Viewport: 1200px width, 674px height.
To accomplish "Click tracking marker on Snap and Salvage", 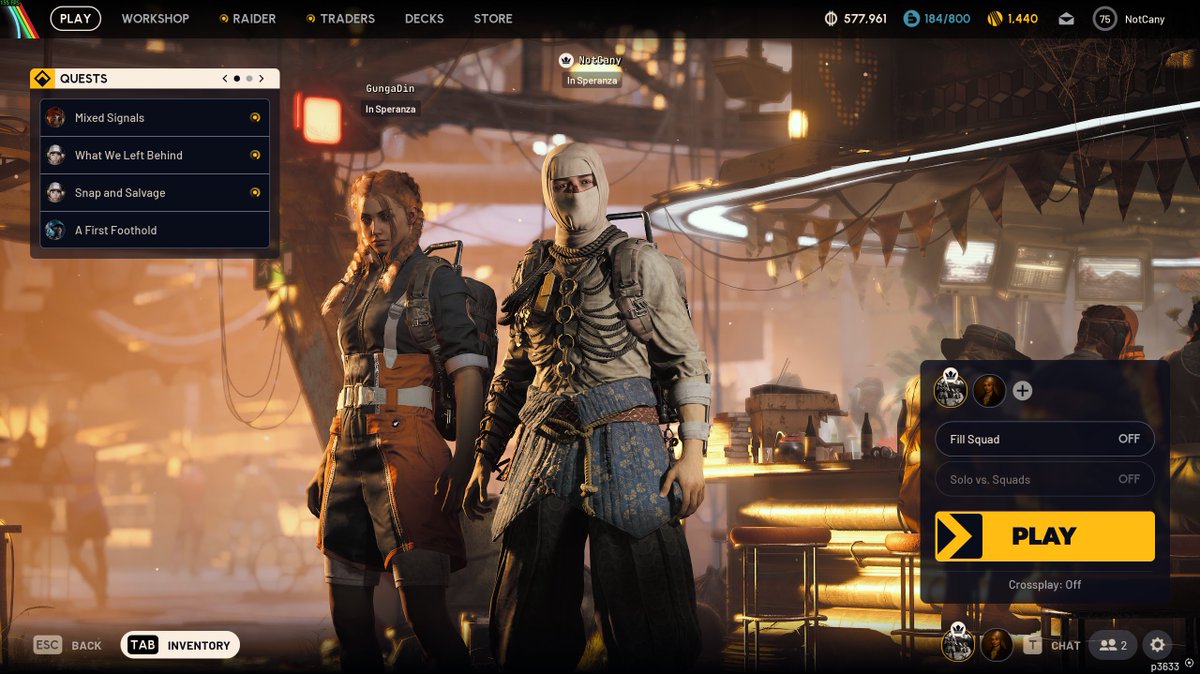I will coord(255,193).
